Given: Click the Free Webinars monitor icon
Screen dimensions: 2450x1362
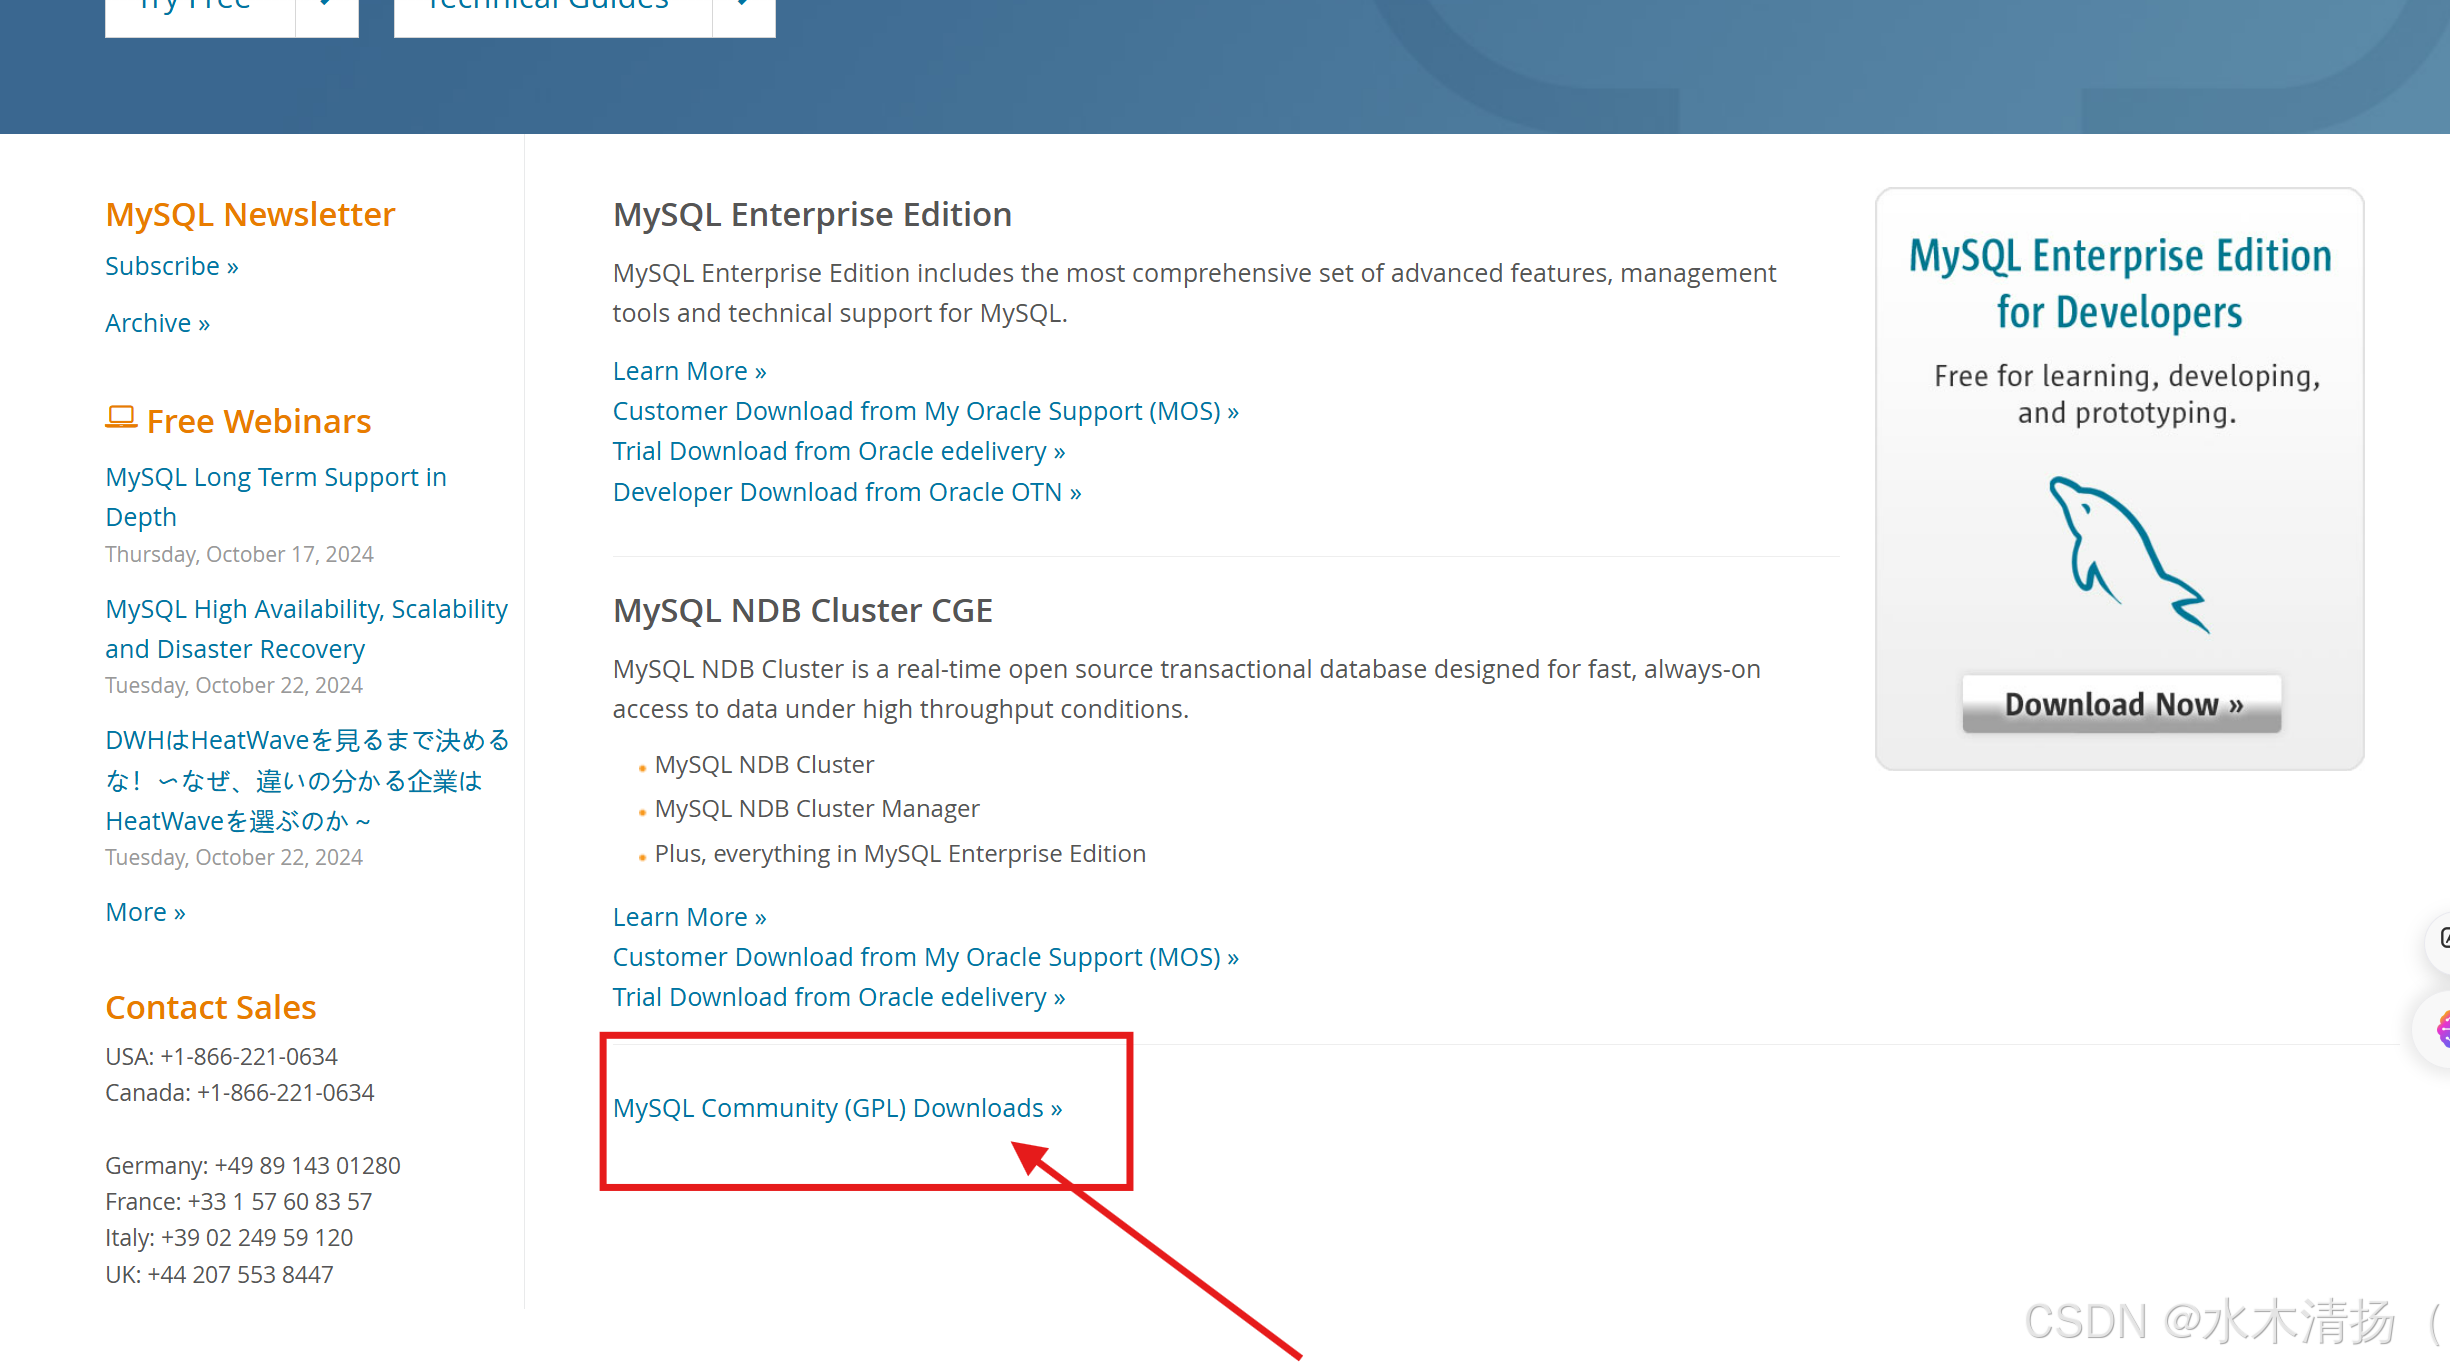Looking at the screenshot, I should [121, 417].
